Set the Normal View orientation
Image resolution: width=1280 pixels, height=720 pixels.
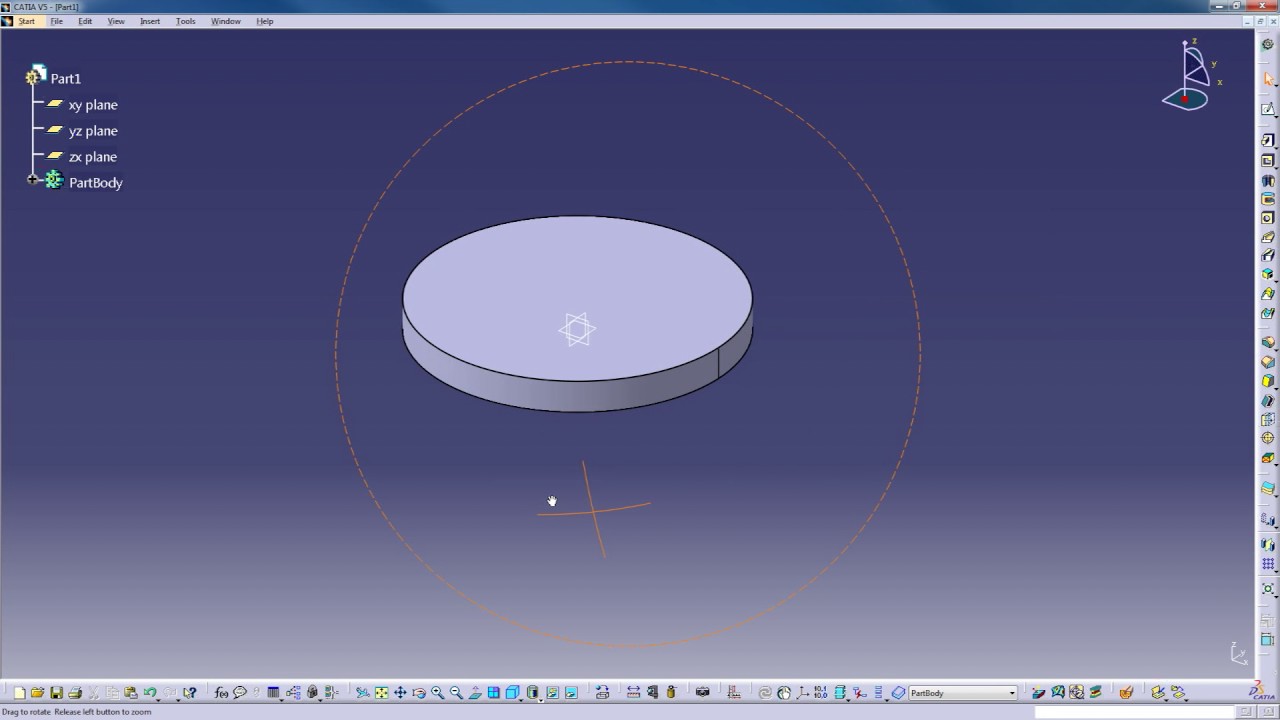coord(475,692)
